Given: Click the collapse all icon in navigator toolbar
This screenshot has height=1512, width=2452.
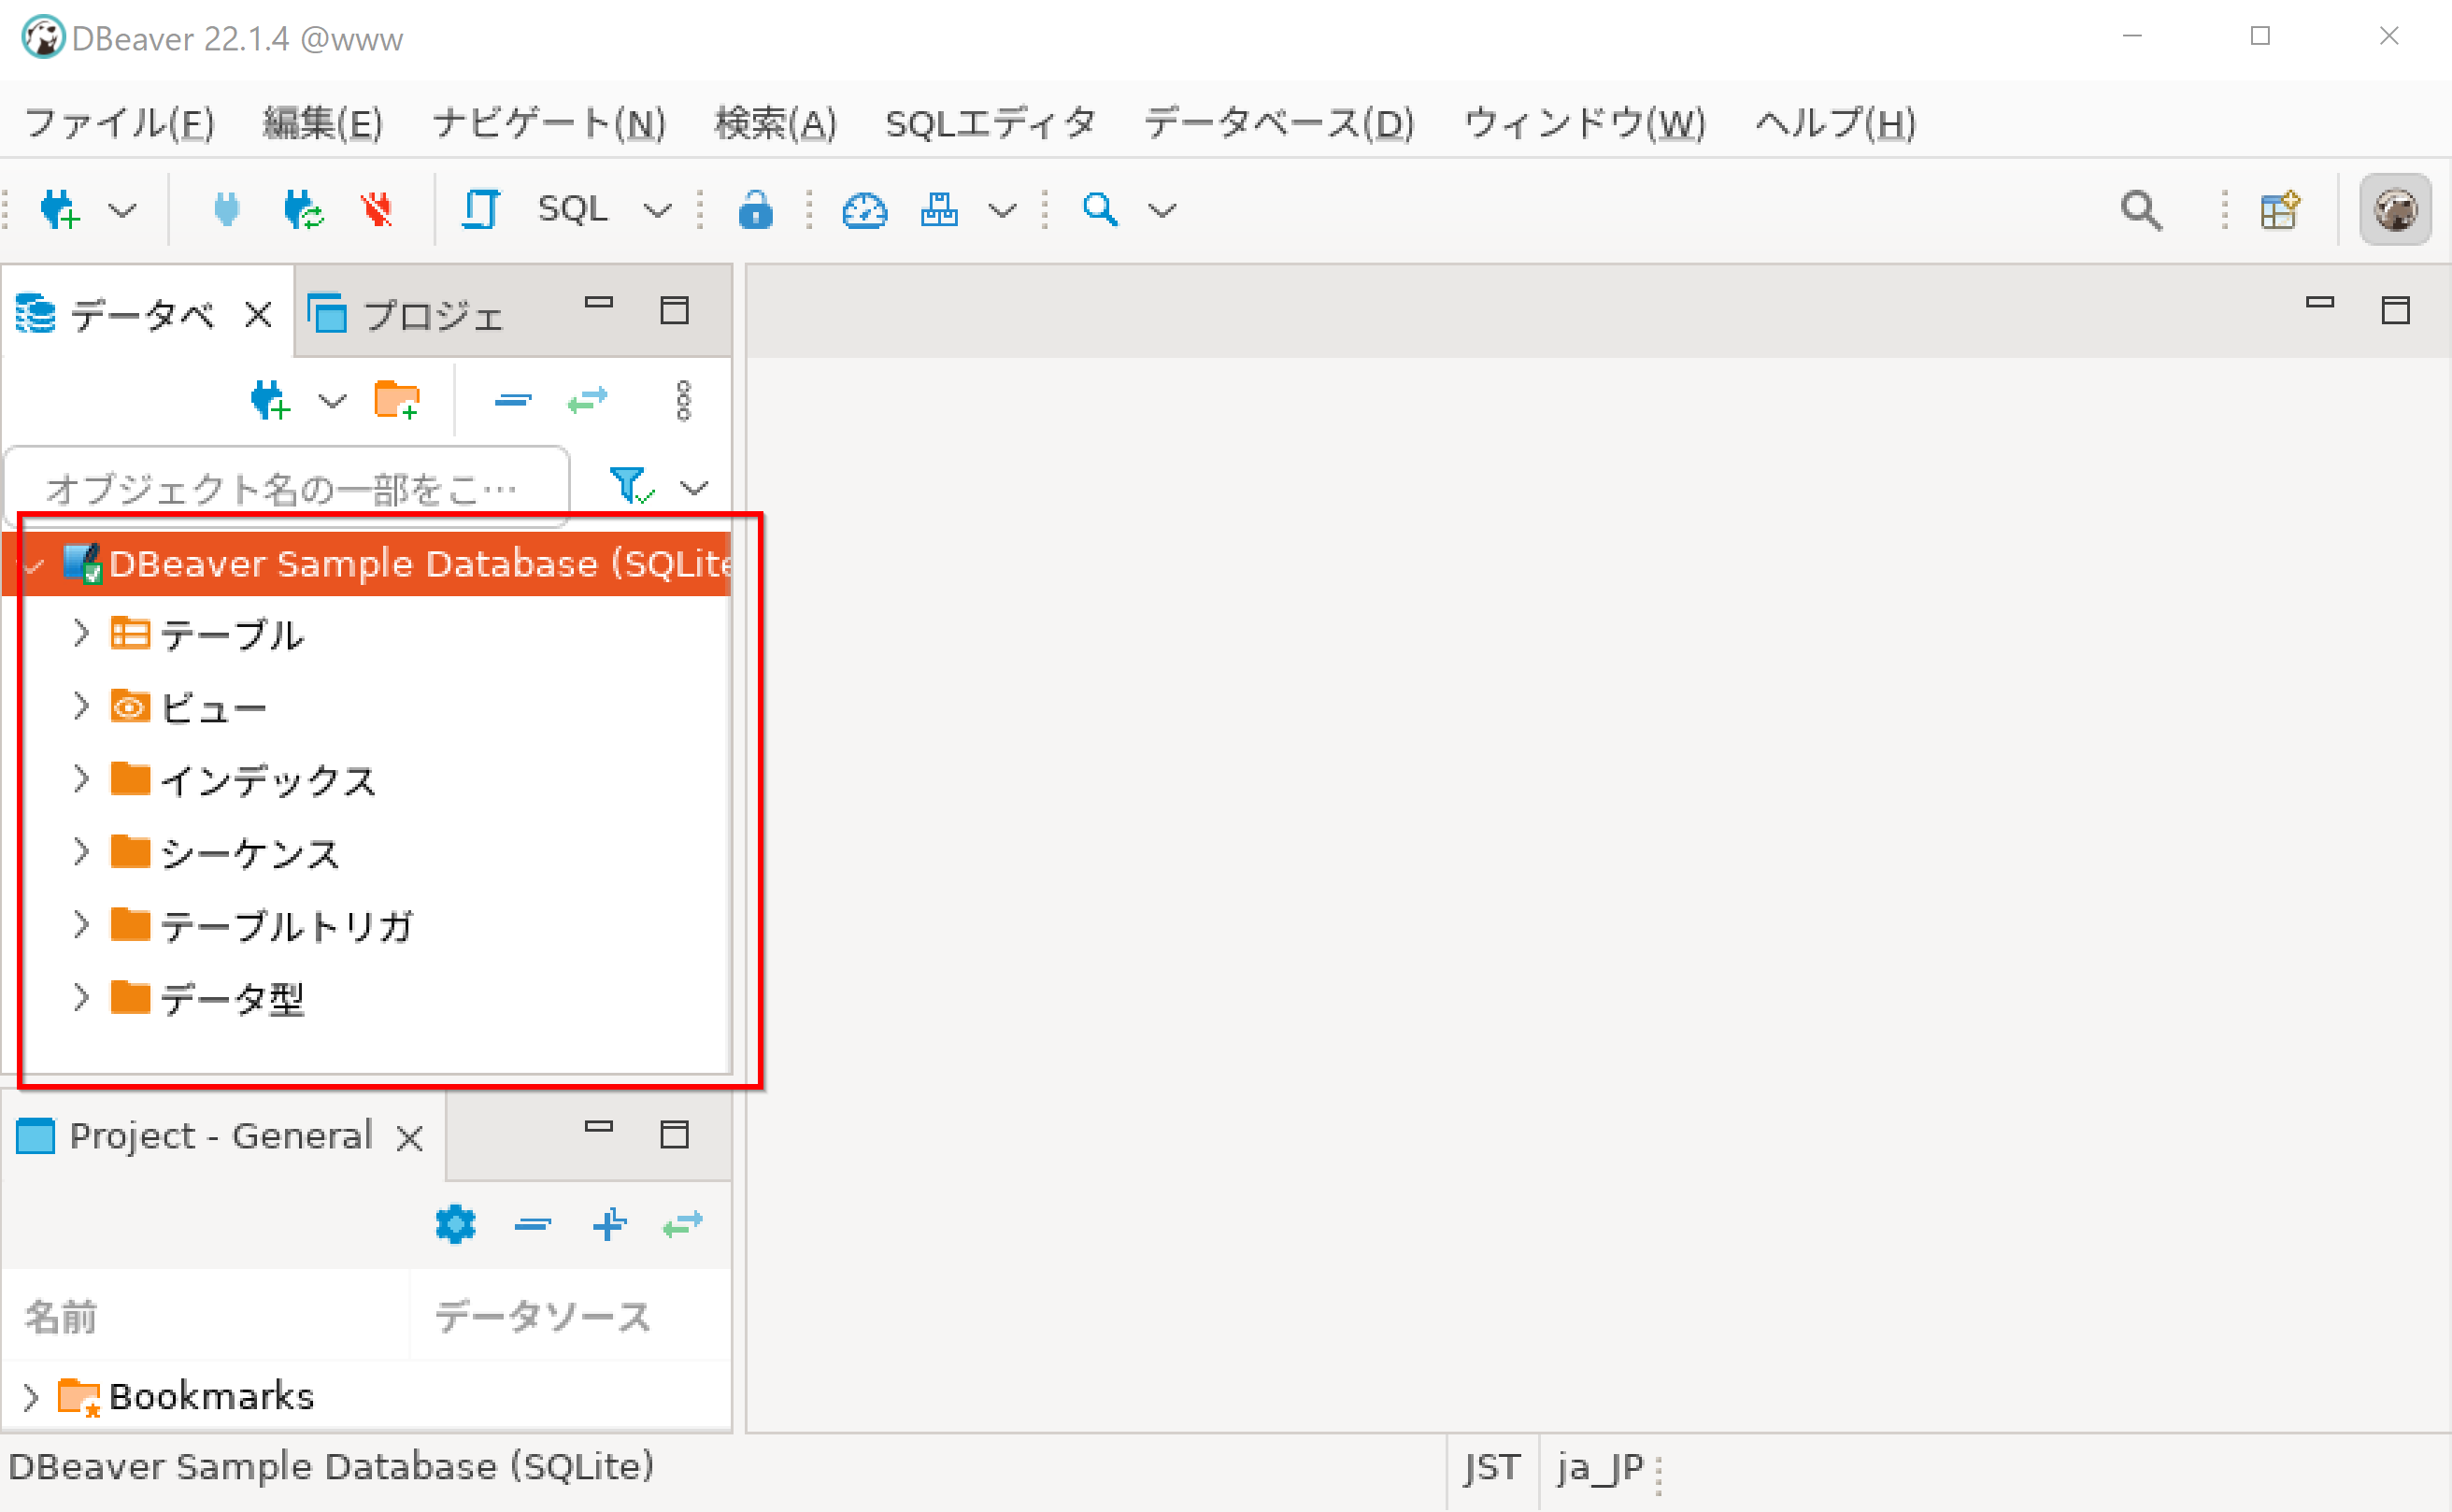Looking at the screenshot, I should (513, 401).
